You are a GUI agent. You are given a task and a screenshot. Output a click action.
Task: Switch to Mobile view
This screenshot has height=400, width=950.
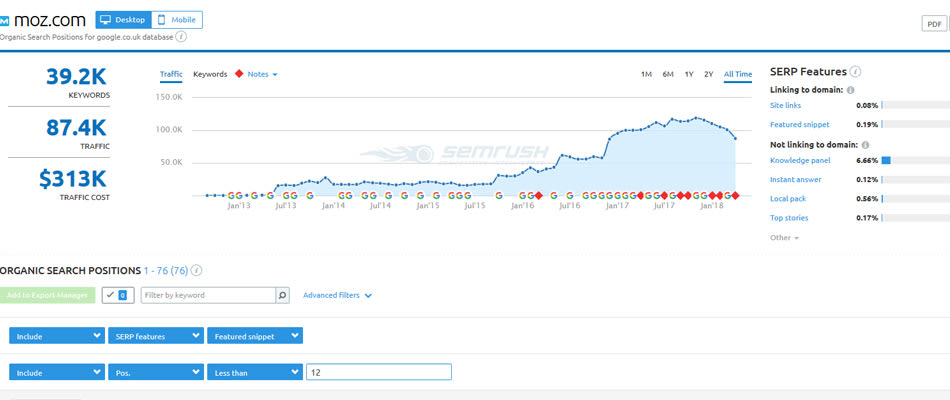point(177,20)
